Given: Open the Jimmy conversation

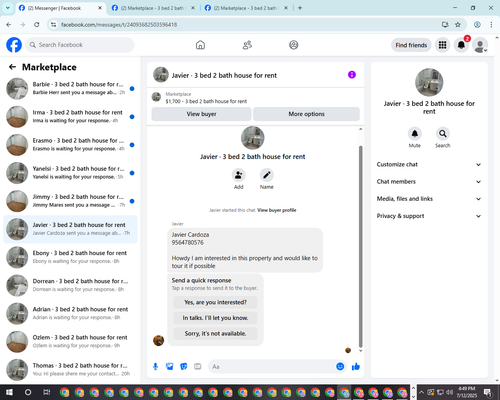Looking at the screenshot, I should coord(70,201).
